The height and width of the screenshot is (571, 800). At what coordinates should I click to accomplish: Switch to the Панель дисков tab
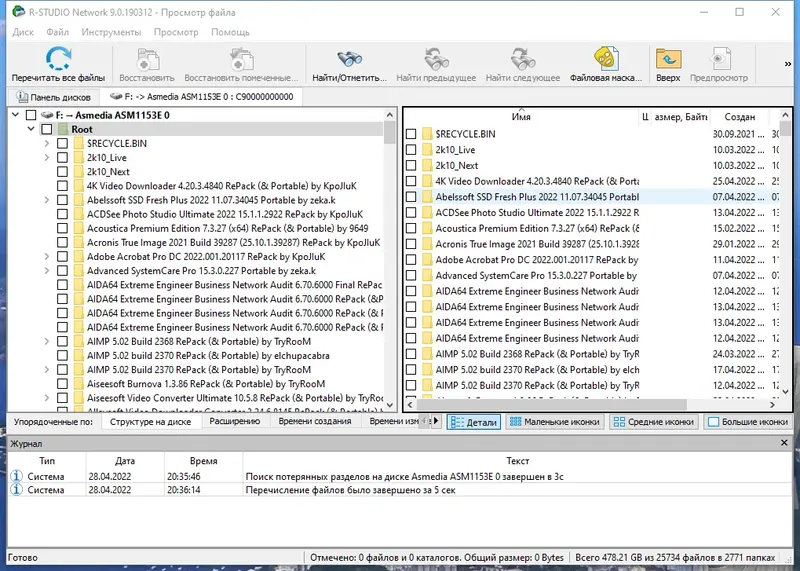click(x=54, y=97)
